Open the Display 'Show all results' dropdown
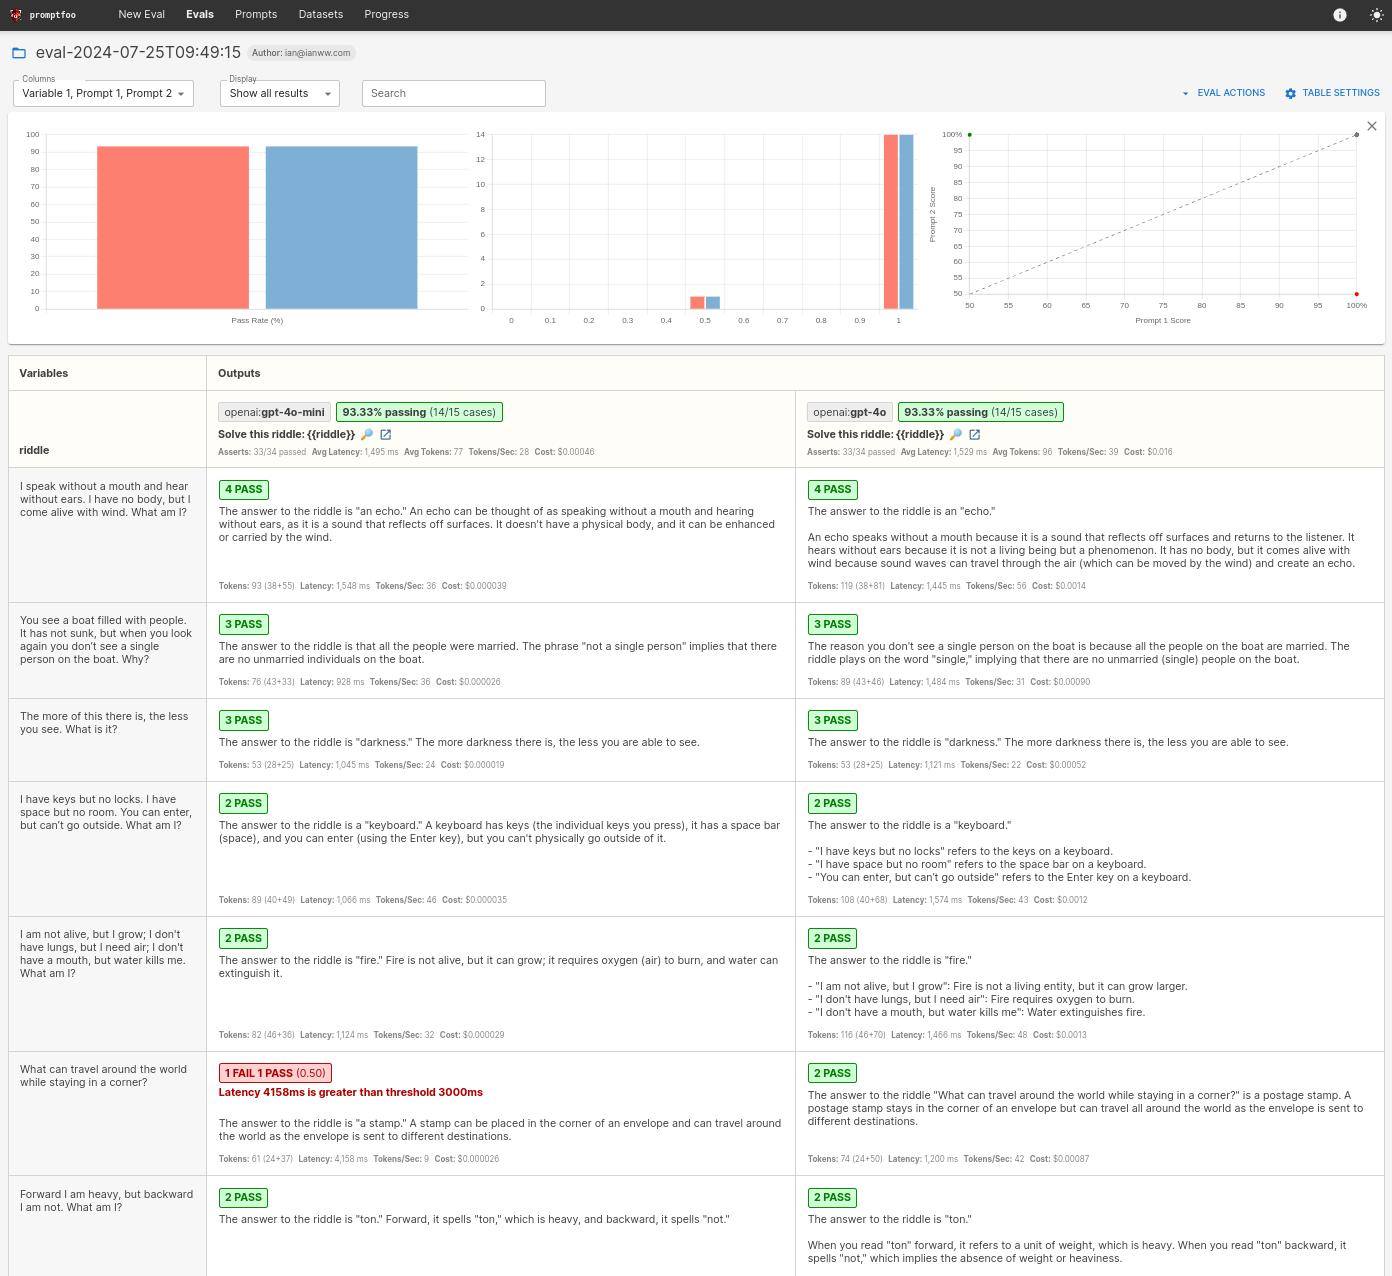Viewport: 1392px width, 1276px height. pyautogui.click(x=279, y=94)
